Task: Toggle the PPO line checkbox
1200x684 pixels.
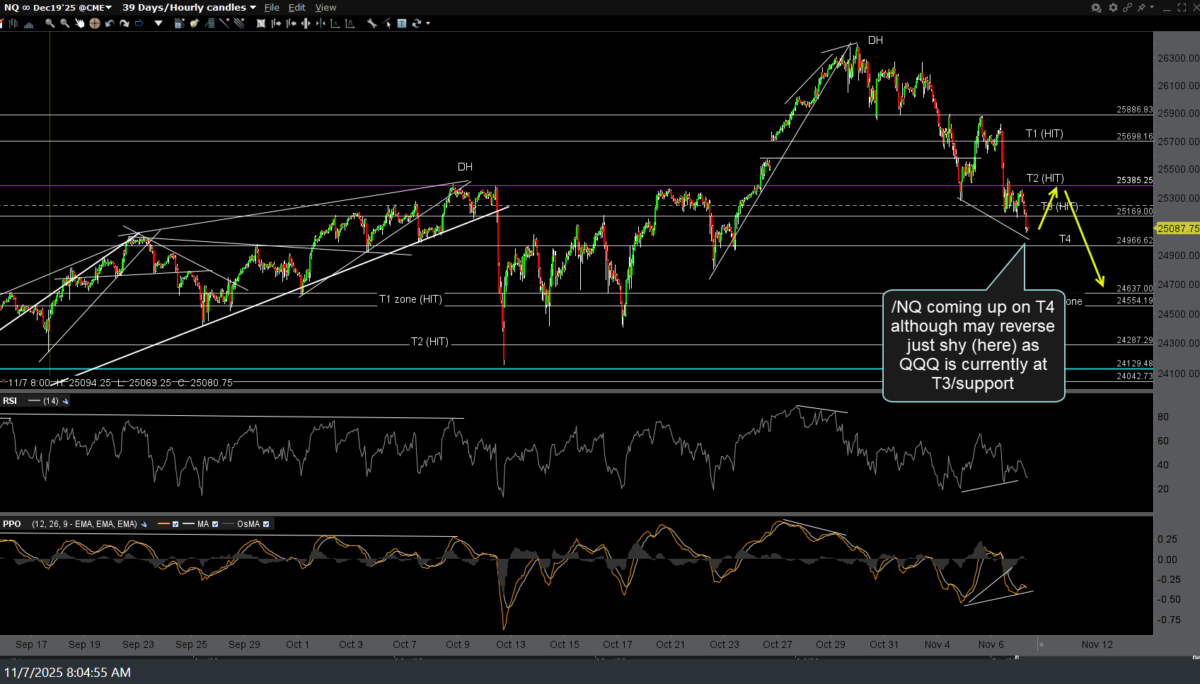Action: (174, 523)
